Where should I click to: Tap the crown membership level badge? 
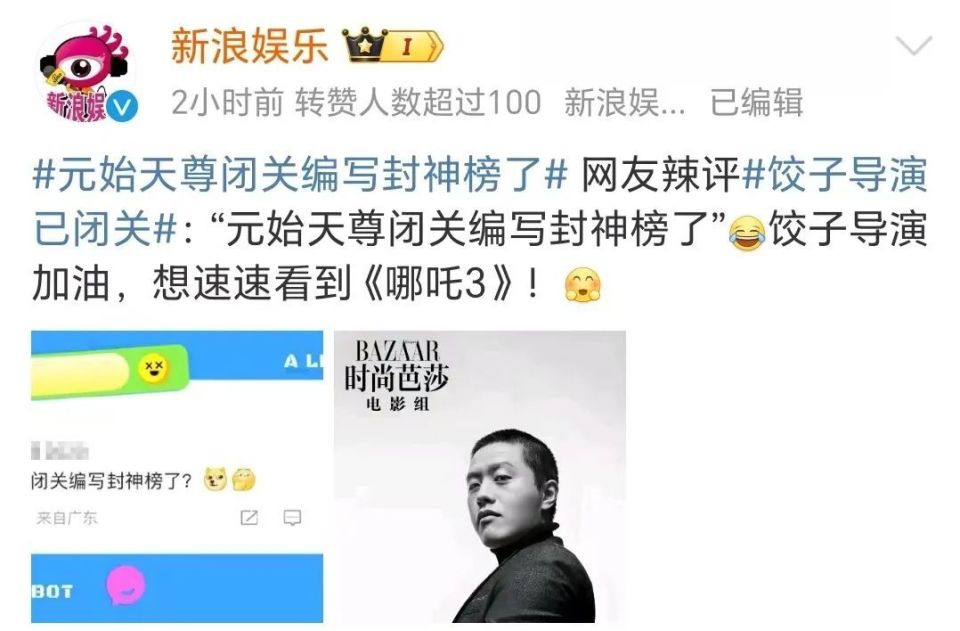(x=392, y=46)
